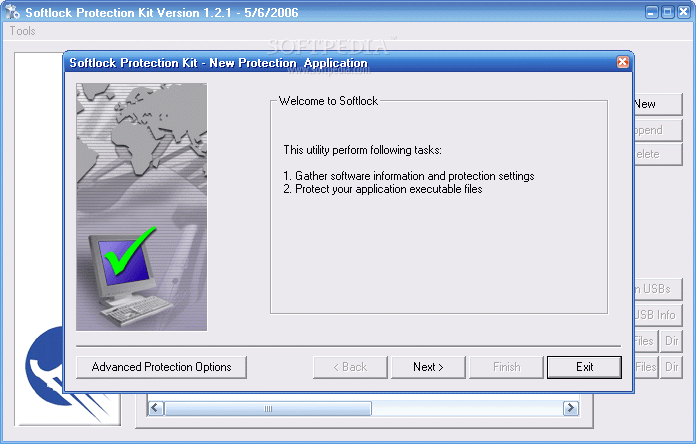Screen dimensions: 696x444
Task: Click the horizontal scrollbar thumb
Action: (x=268, y=408)
